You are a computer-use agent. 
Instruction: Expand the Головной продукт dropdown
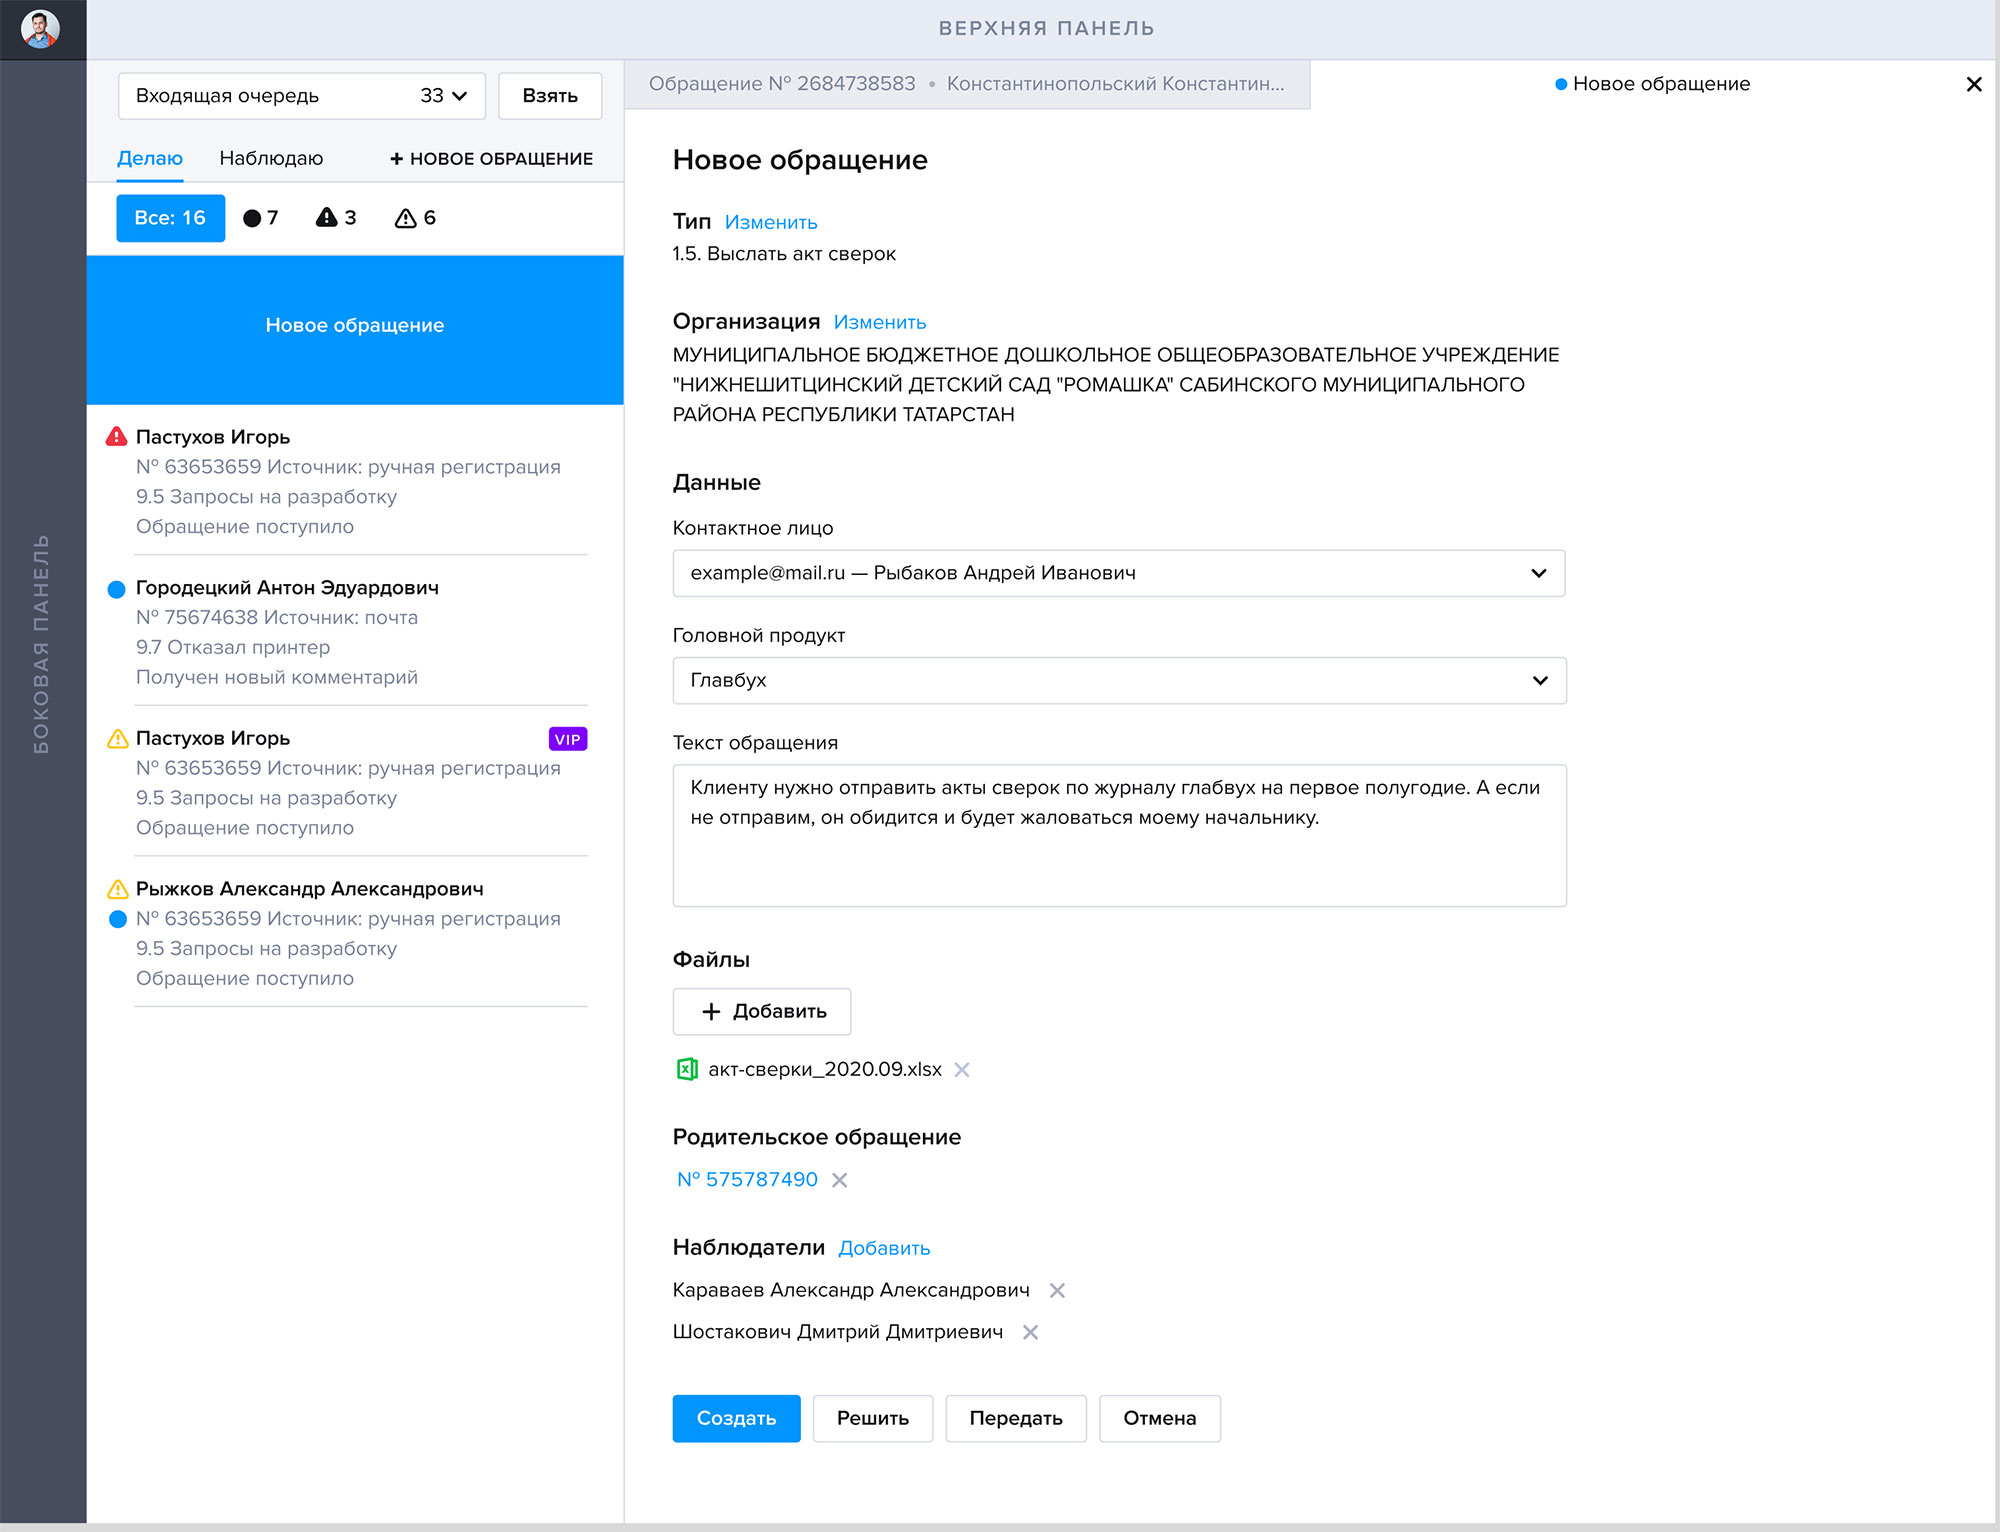click(x=1118, y=680)
